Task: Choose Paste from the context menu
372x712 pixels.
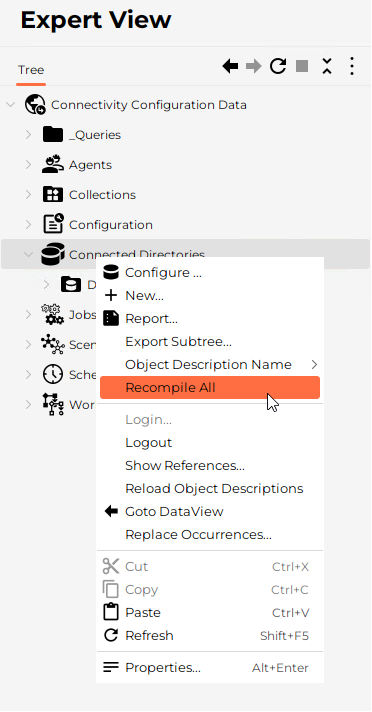Action: click(x=210, y=613)
